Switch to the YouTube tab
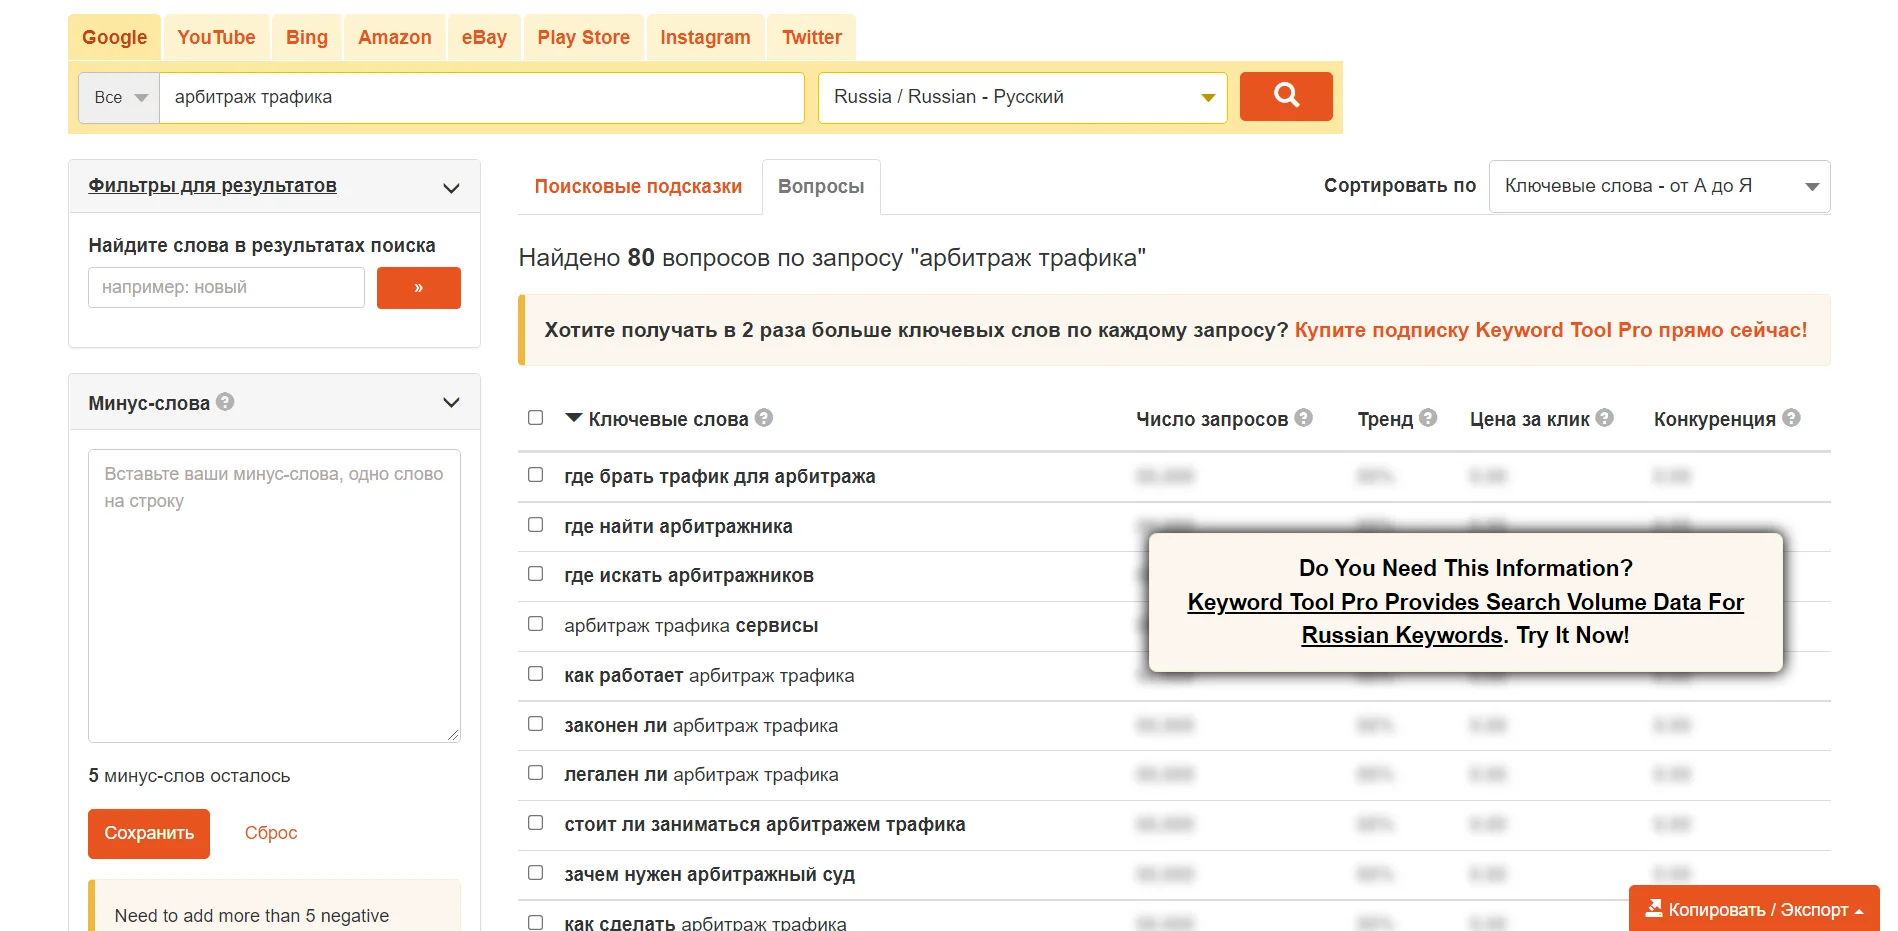 (x=216, y=38)
